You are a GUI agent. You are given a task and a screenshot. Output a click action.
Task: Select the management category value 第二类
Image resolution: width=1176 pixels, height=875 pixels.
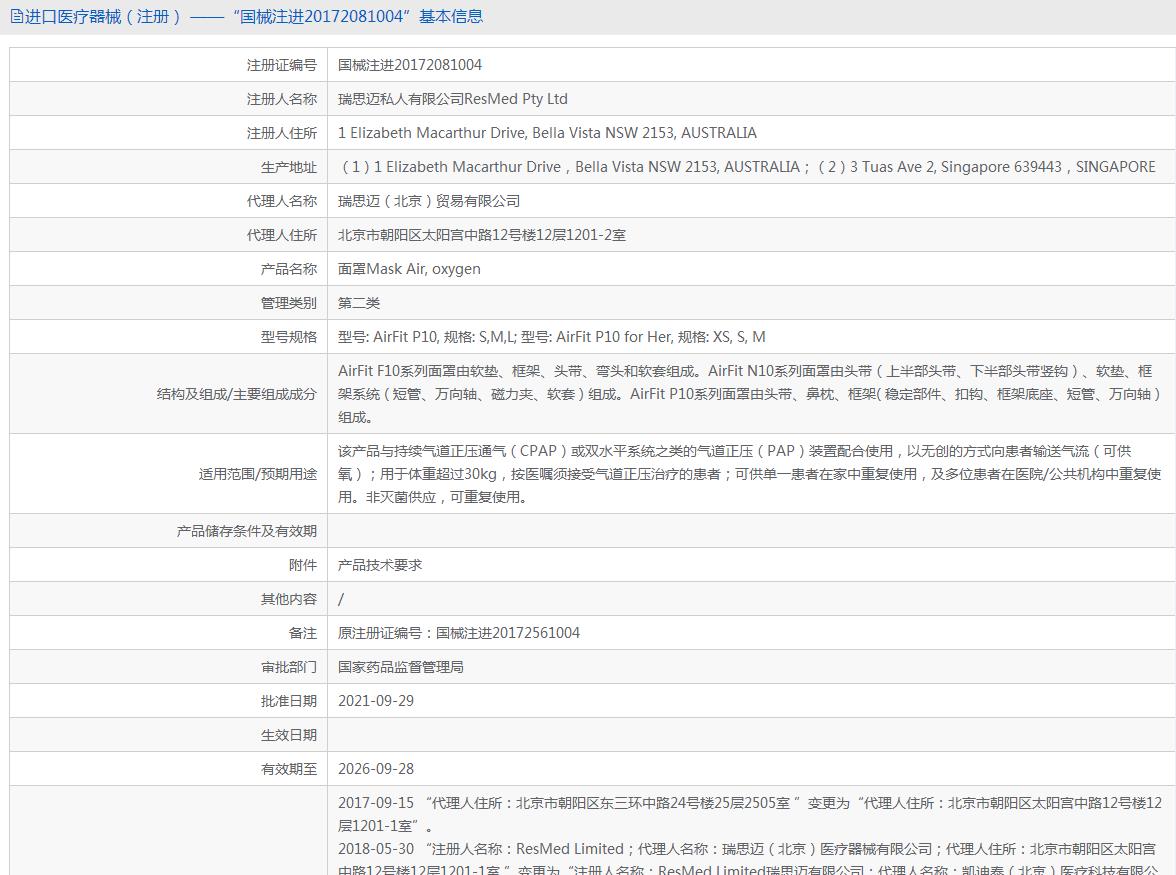(x=359, y=303)
